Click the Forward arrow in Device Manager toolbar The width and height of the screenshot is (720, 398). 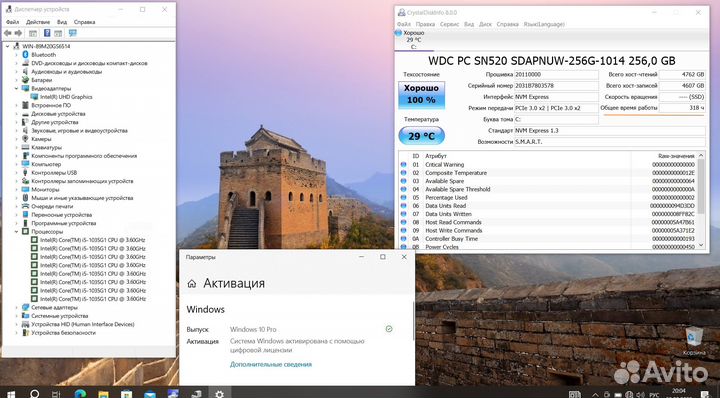(18, 34)
